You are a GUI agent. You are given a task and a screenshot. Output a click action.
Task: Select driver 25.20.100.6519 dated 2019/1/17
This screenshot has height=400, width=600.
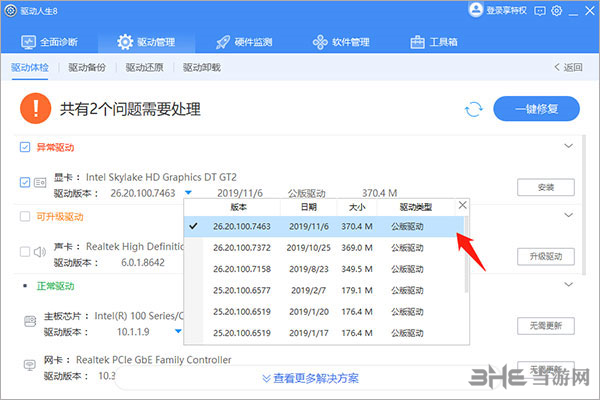[x=326, y=333]
